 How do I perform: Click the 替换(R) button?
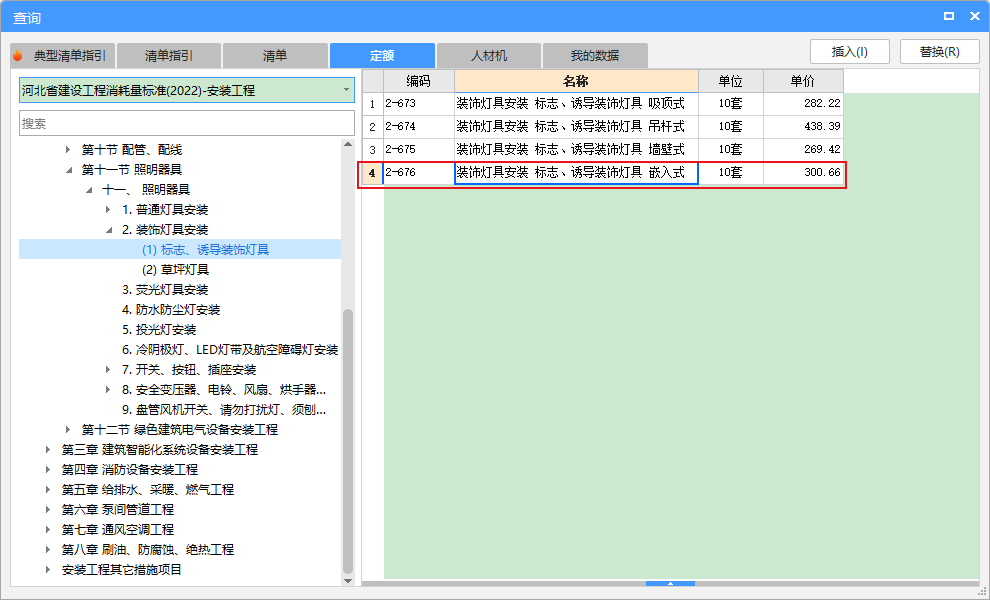click(x=939, y=51)
